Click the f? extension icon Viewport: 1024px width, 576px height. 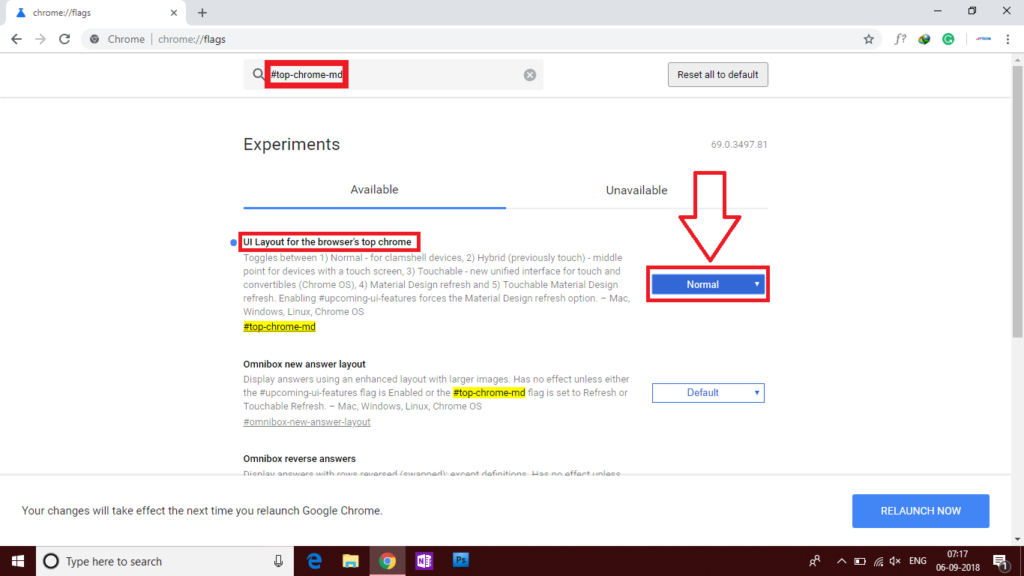coord(900,39)
